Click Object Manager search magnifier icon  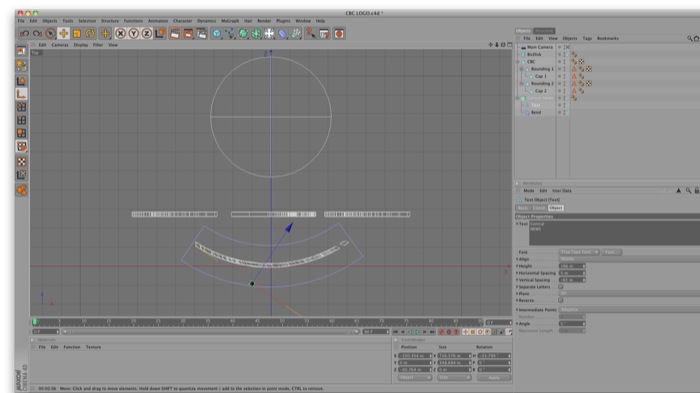[x=689, y=39]
